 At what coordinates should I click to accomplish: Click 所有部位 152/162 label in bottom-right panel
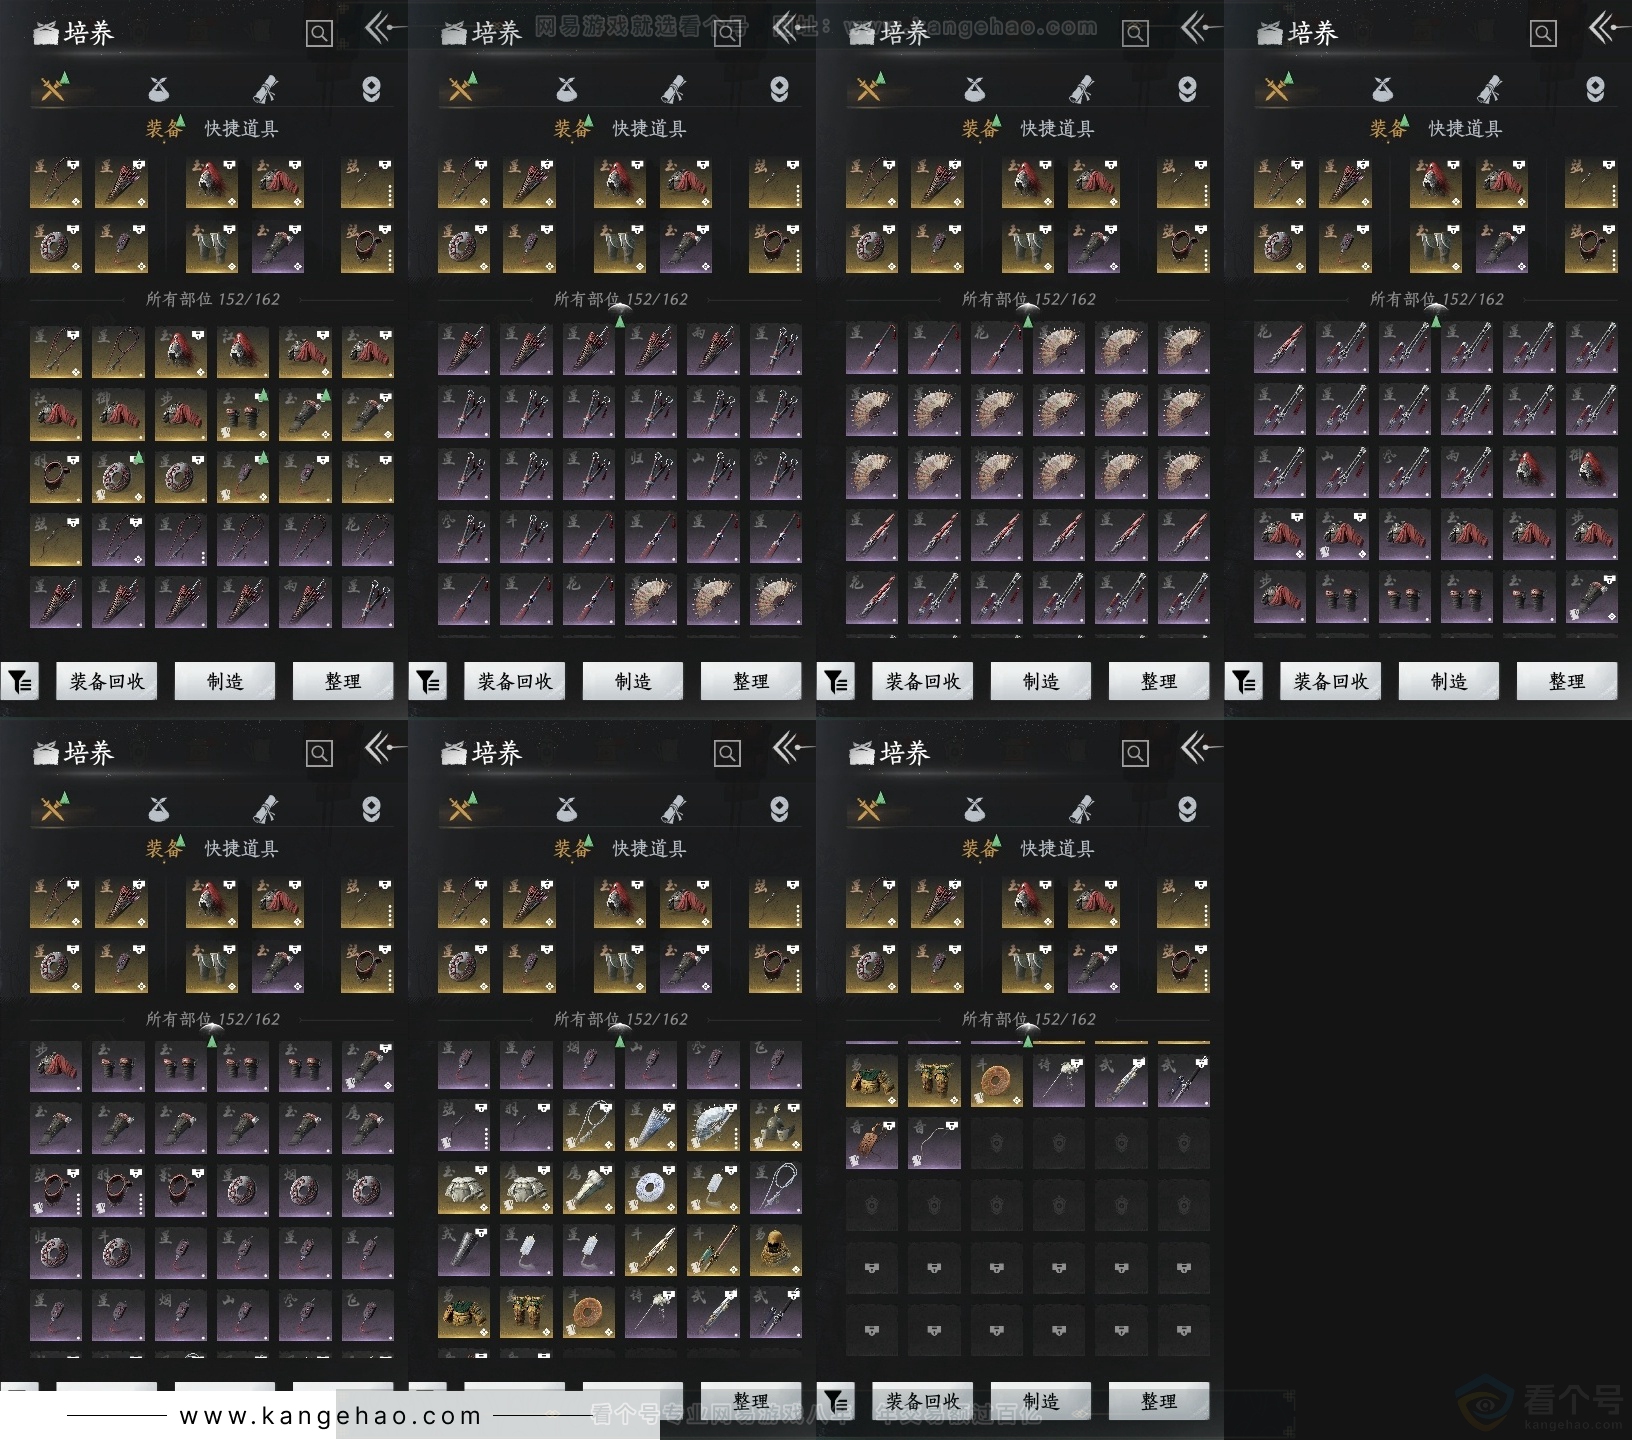pyautogui.click(x=1029, y=1019)
